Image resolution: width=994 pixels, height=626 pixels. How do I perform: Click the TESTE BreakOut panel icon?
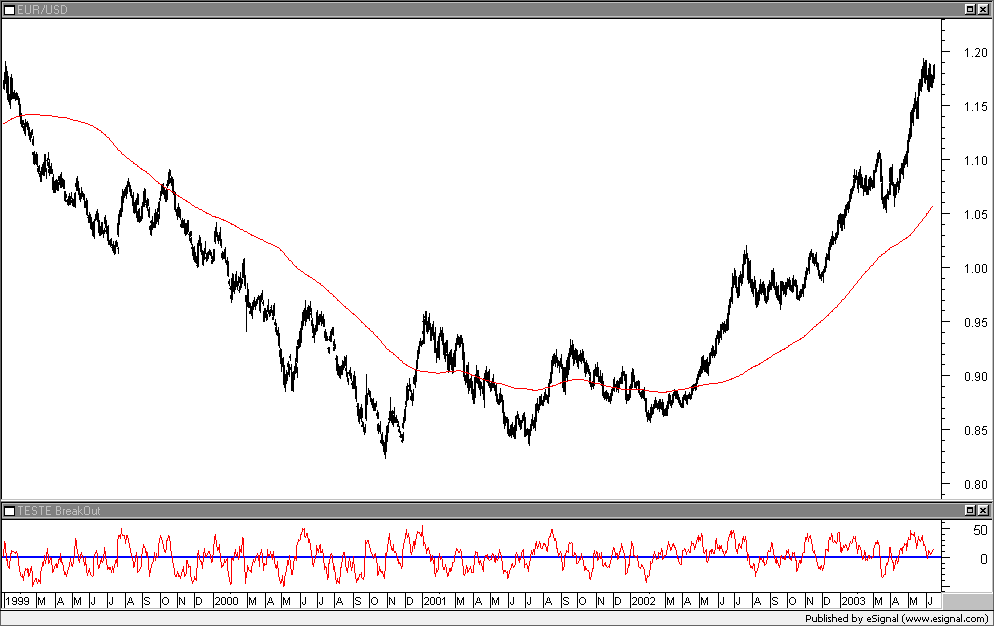[10, 511]
